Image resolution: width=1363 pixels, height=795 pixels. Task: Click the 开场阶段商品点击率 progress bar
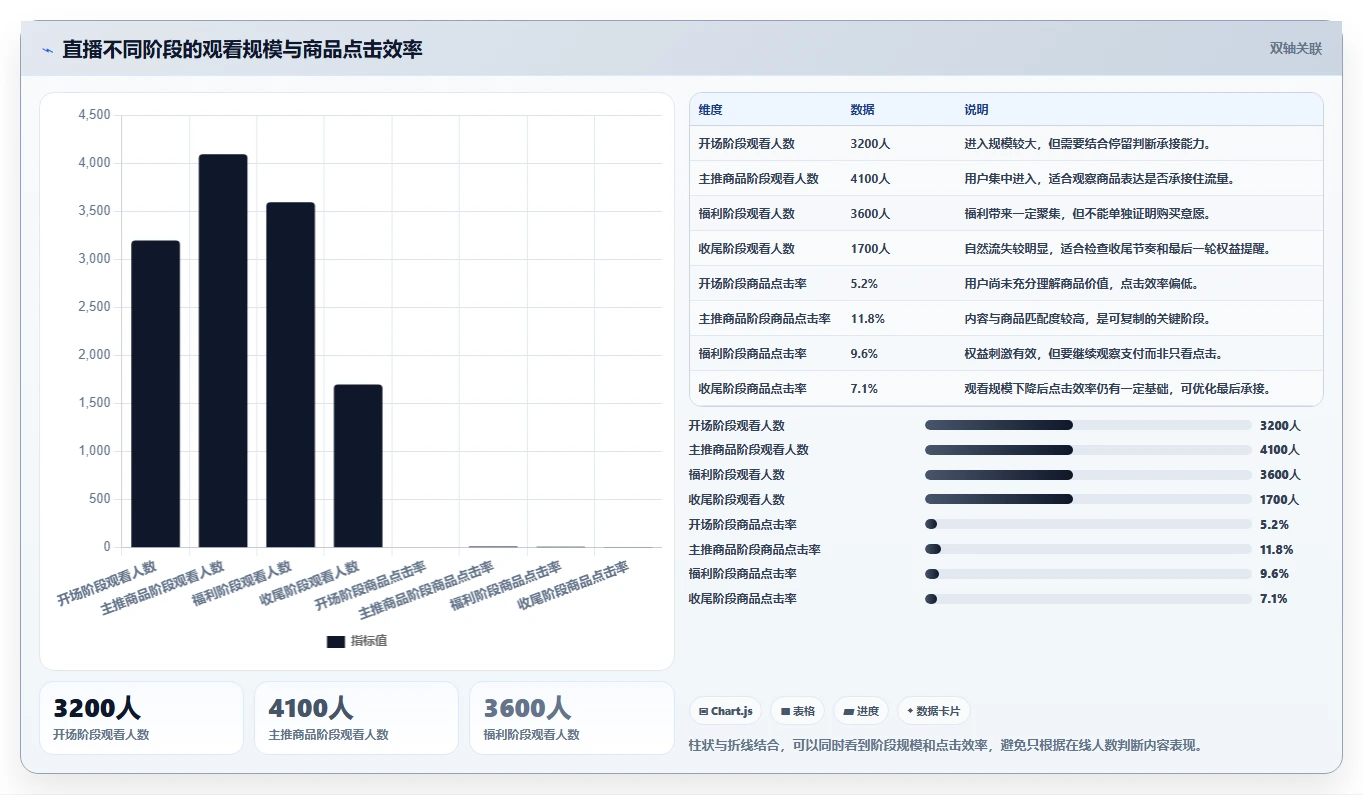tap(1088, 524)
